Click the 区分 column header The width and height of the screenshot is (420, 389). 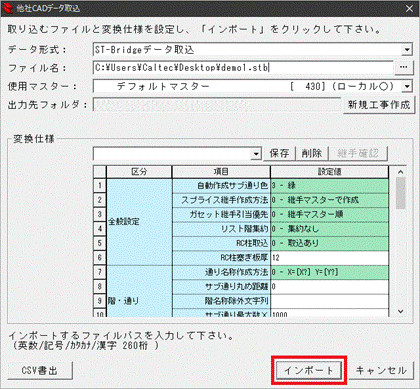[139, 172]
